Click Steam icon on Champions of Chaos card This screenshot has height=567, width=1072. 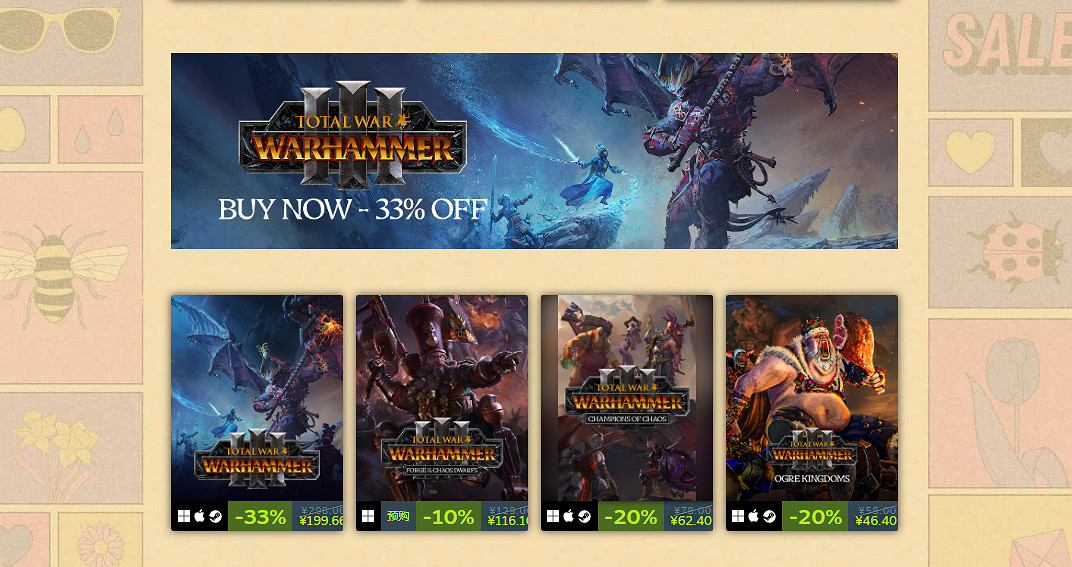[x=585, y=516]
